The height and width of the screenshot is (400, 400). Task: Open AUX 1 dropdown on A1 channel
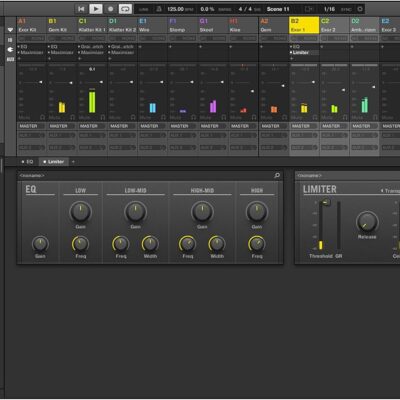click(x=31, y=136)
